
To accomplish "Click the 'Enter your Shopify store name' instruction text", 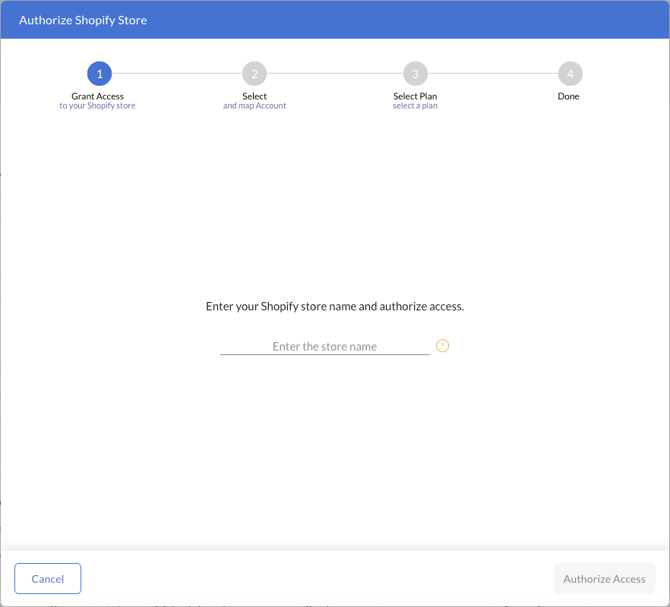I will 335,306.
